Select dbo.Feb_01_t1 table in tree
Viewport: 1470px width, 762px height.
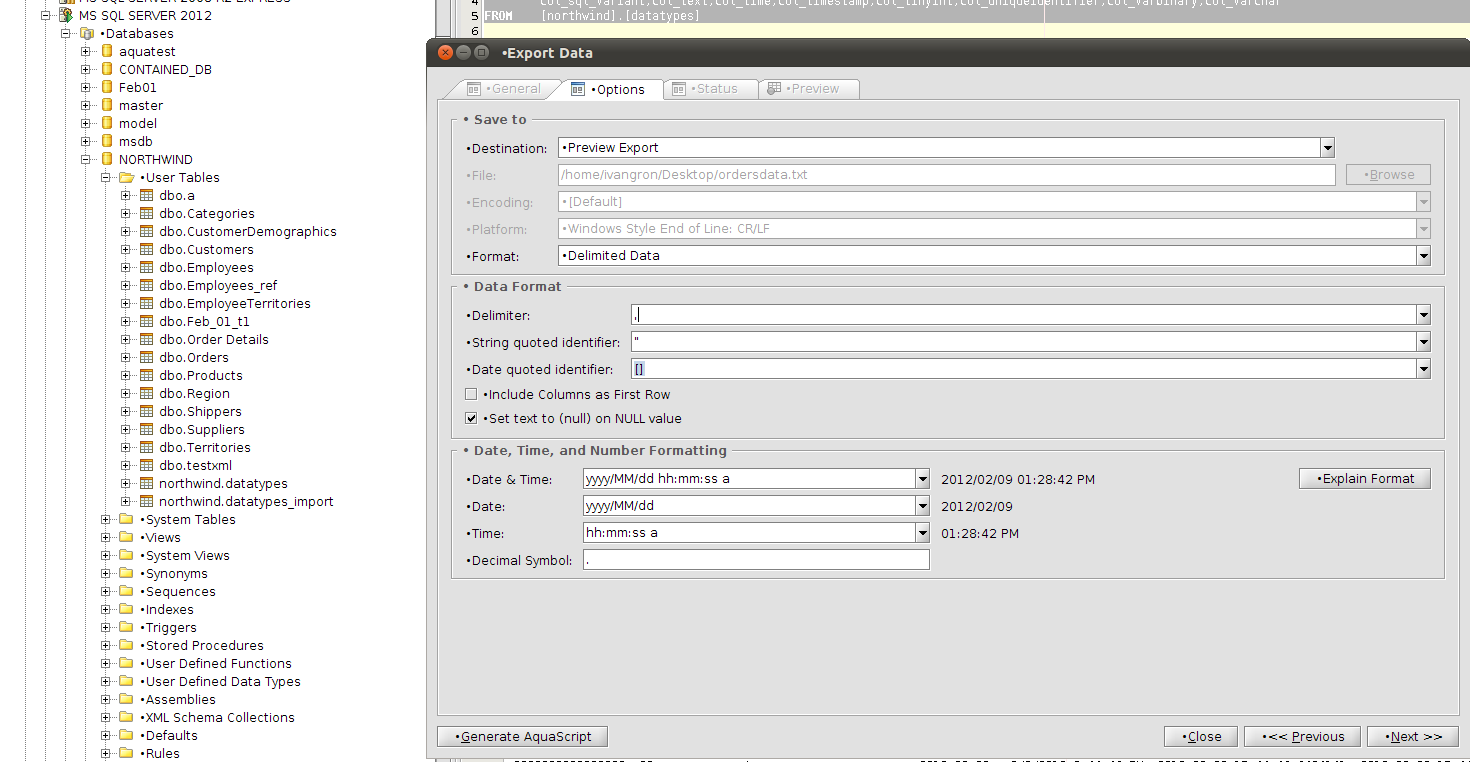(x=204, y=321)
